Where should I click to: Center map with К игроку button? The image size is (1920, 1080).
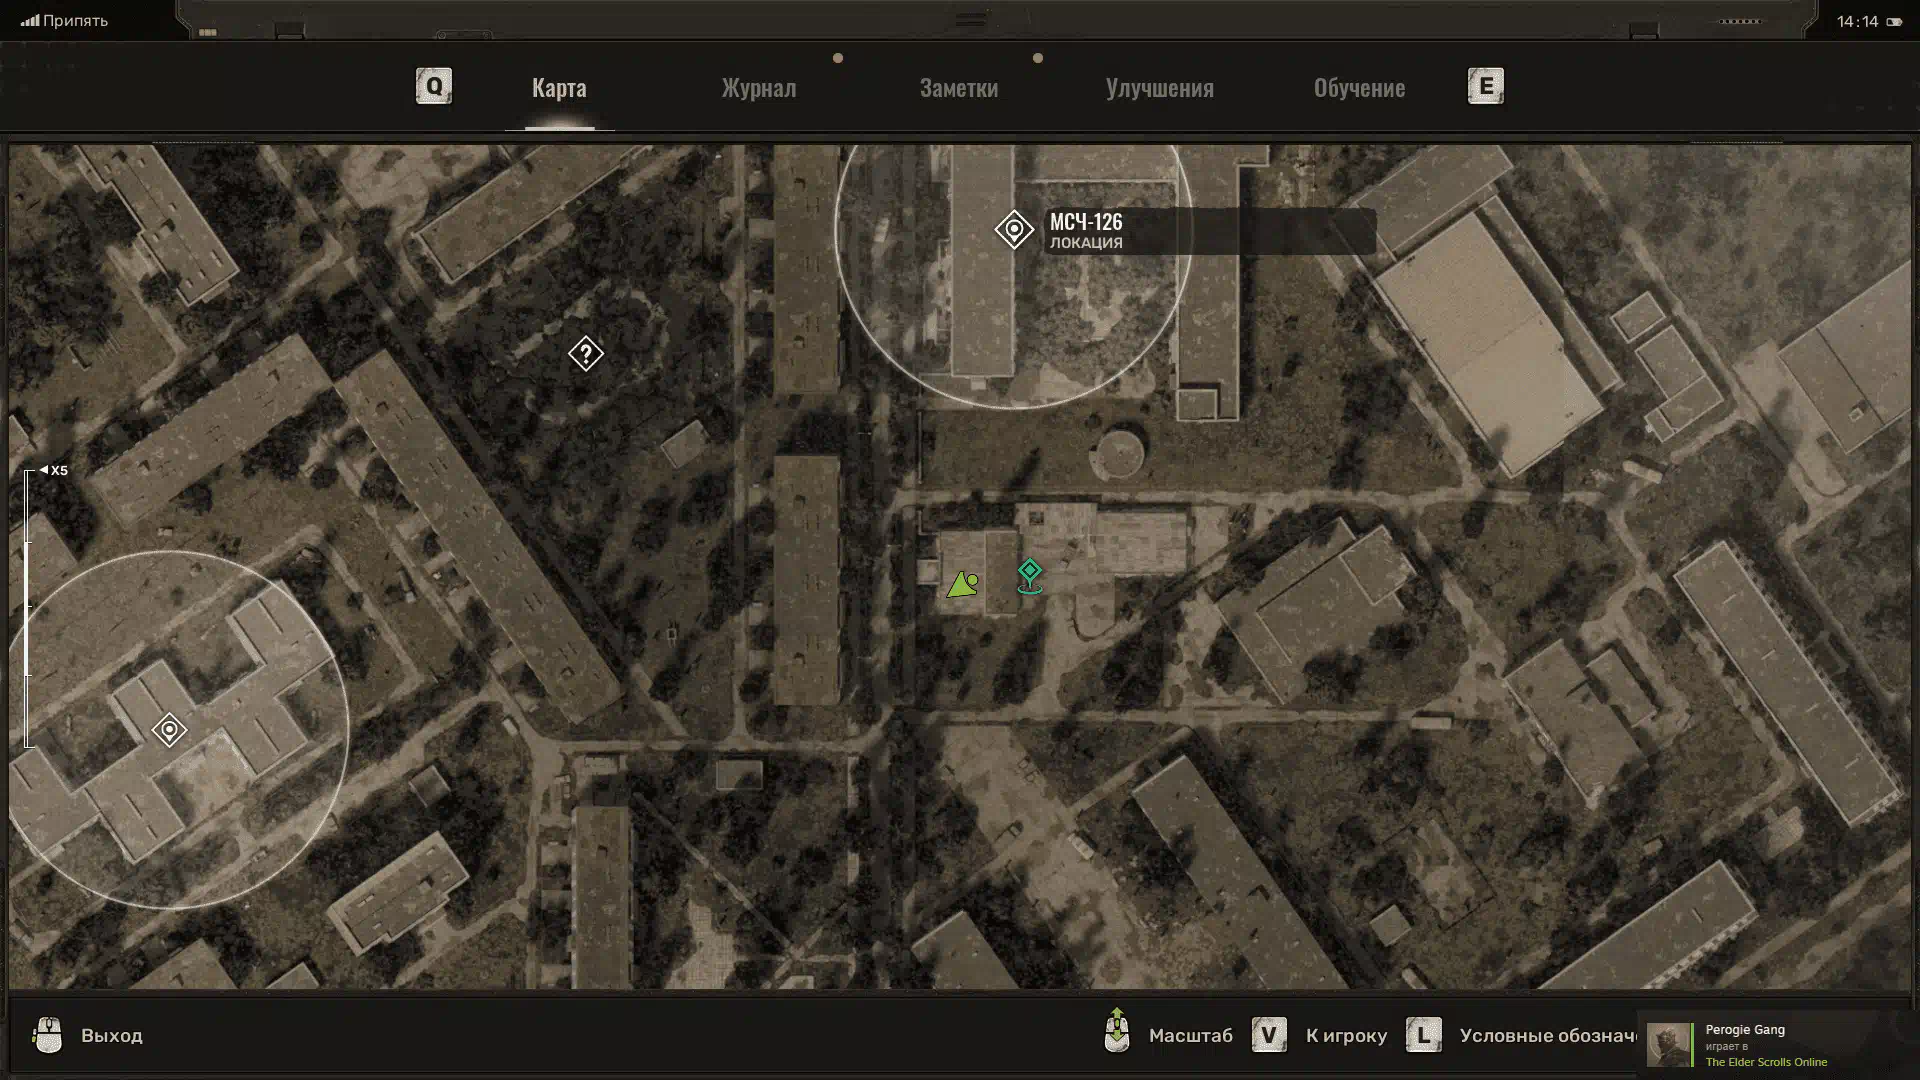[x=1345, y=1035]
